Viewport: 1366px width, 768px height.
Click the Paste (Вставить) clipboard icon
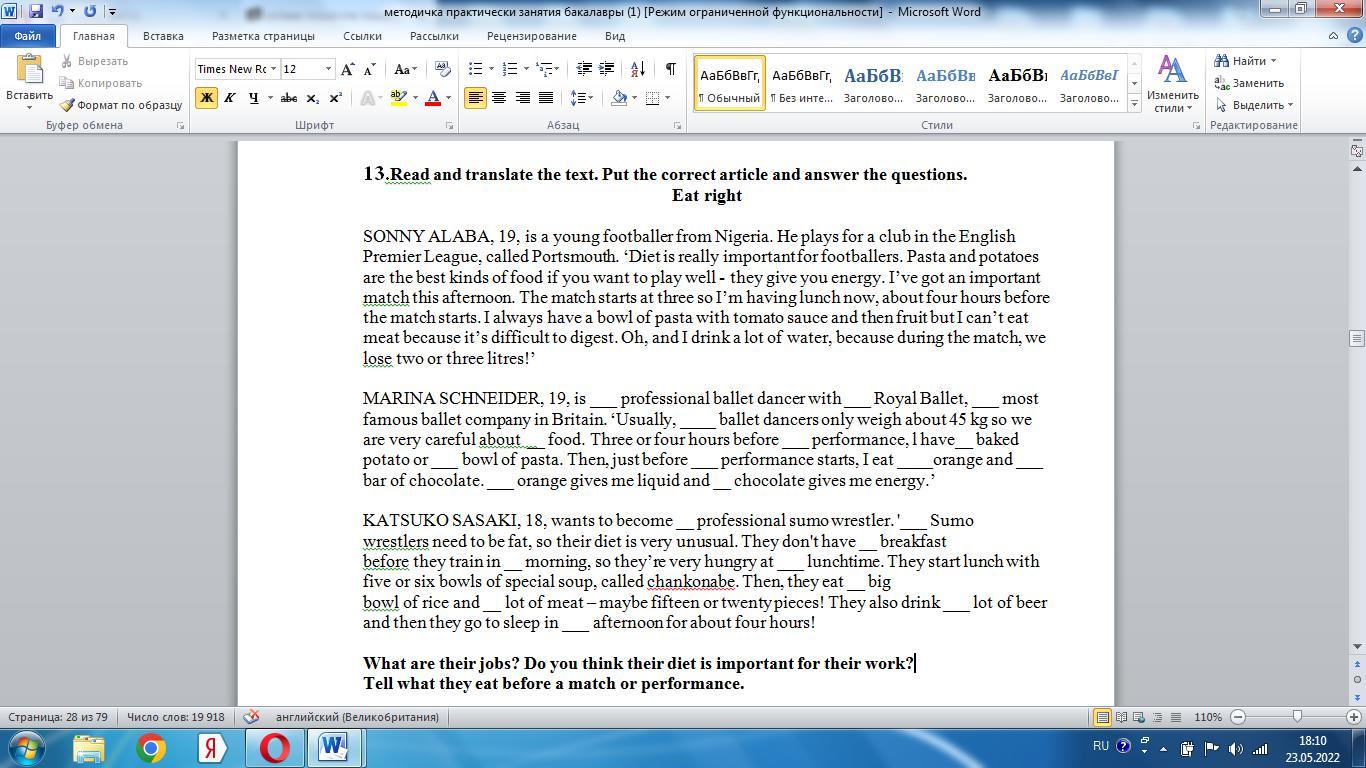pyautogui.click(x=29, y=69)
